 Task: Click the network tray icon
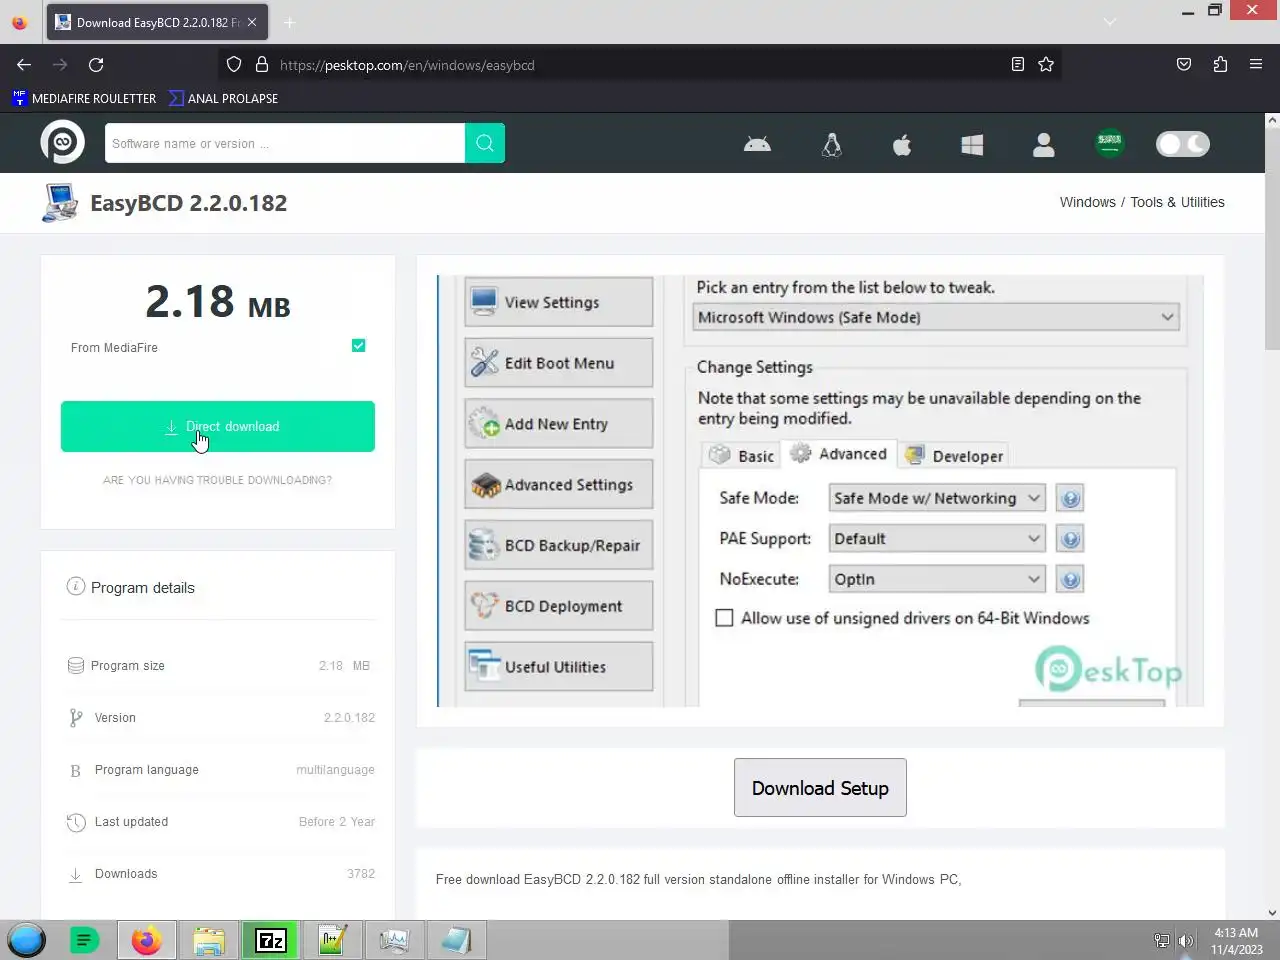[x=1162, y=941]
